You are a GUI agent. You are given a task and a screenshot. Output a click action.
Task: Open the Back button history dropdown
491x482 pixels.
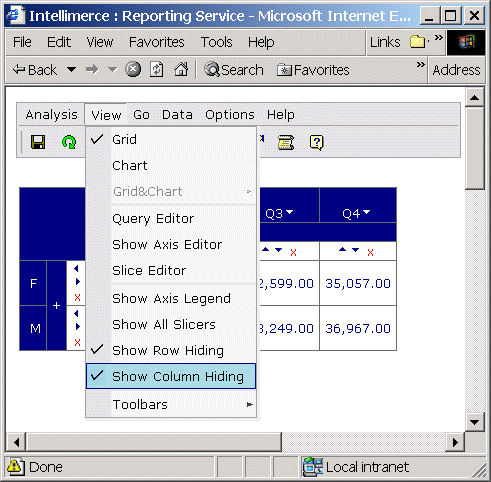[x=71, y=70]
